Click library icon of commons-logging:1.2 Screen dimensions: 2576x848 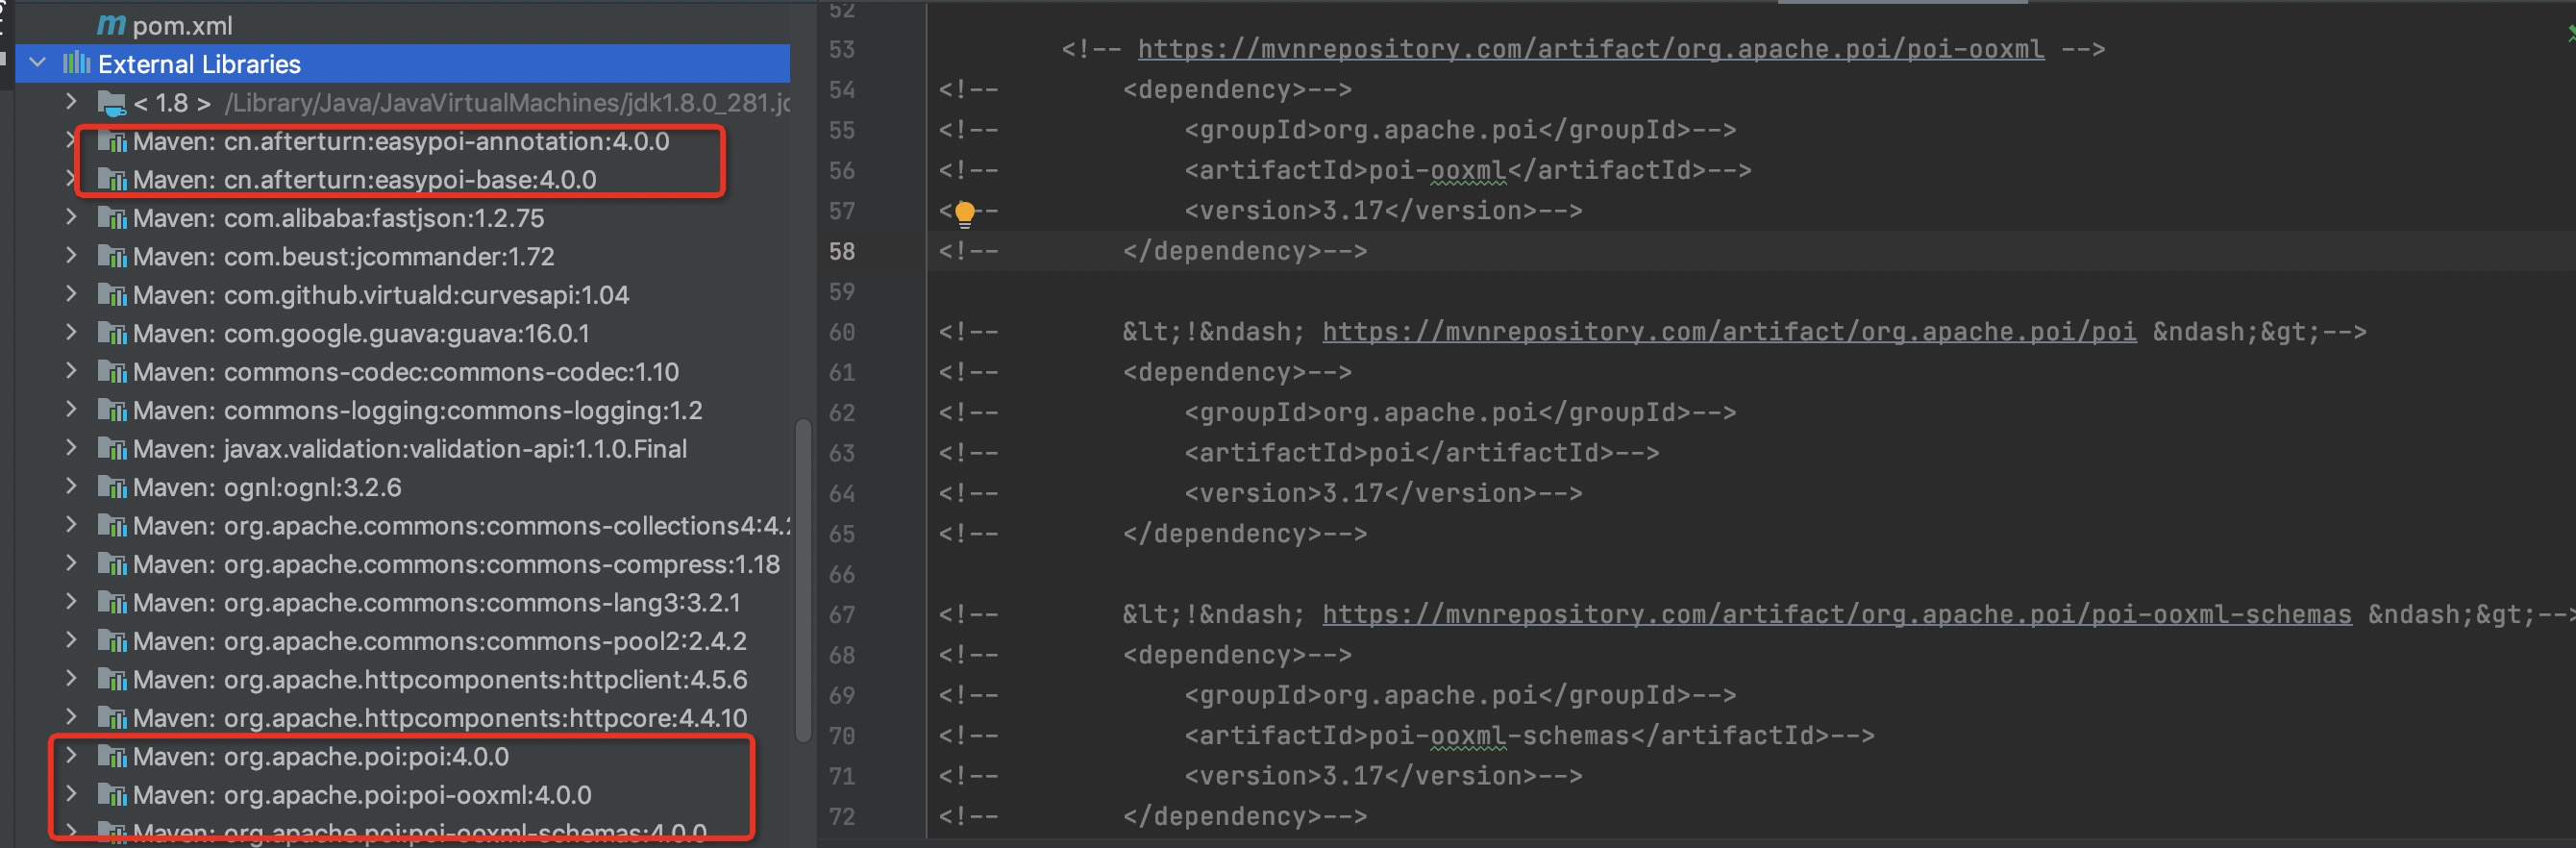point(112,411)
